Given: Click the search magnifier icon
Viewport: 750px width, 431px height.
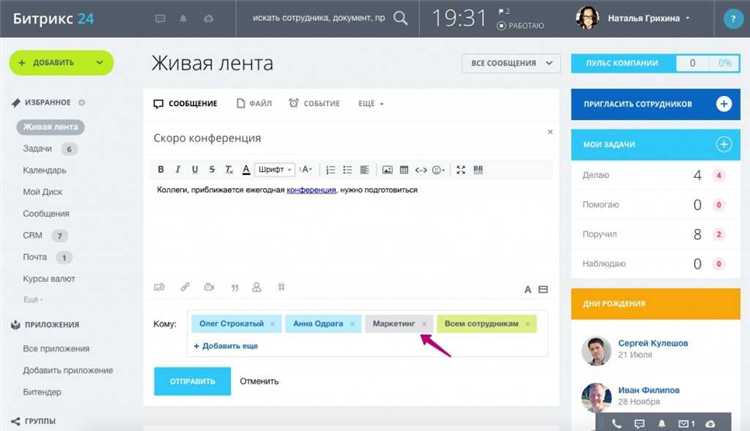Looking at the screenshot, I should 400,18.
